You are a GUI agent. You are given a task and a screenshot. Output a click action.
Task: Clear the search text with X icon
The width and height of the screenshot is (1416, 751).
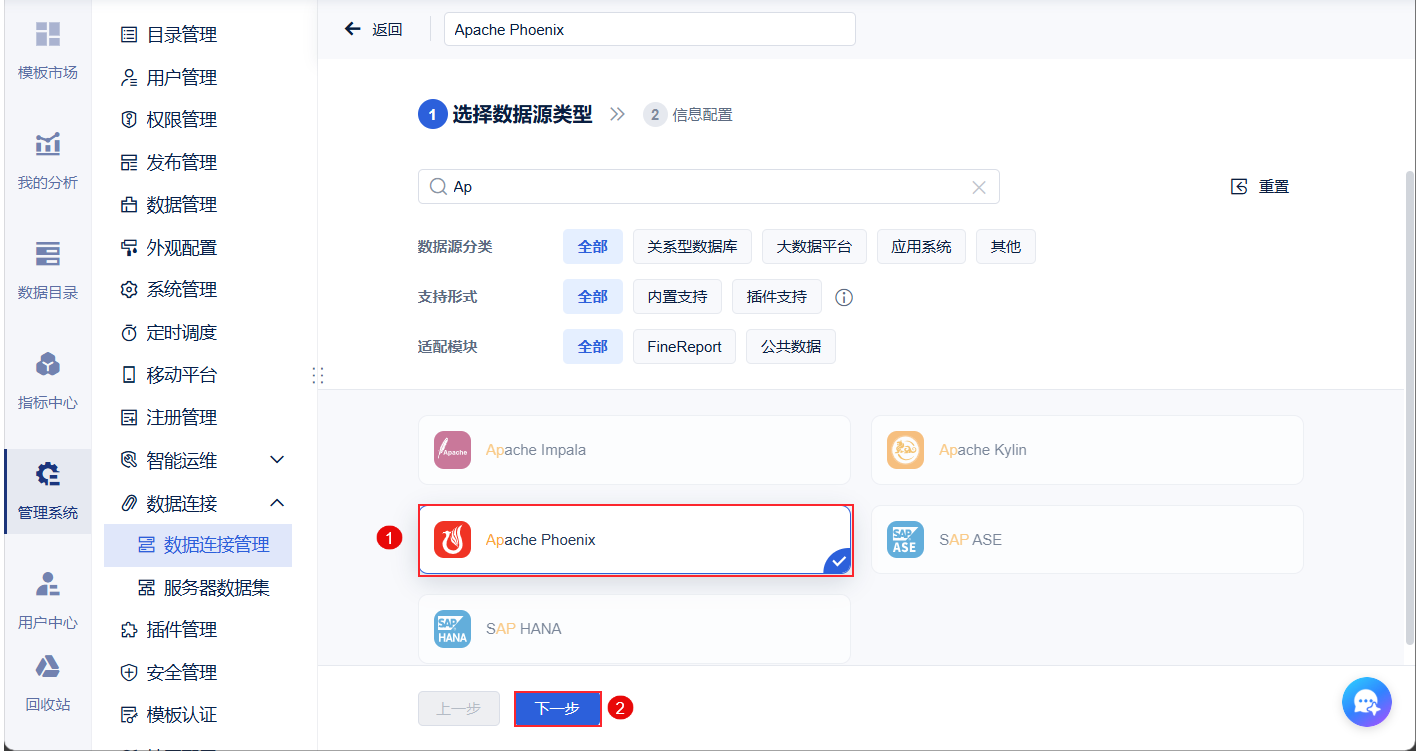(x=979, y=187)
